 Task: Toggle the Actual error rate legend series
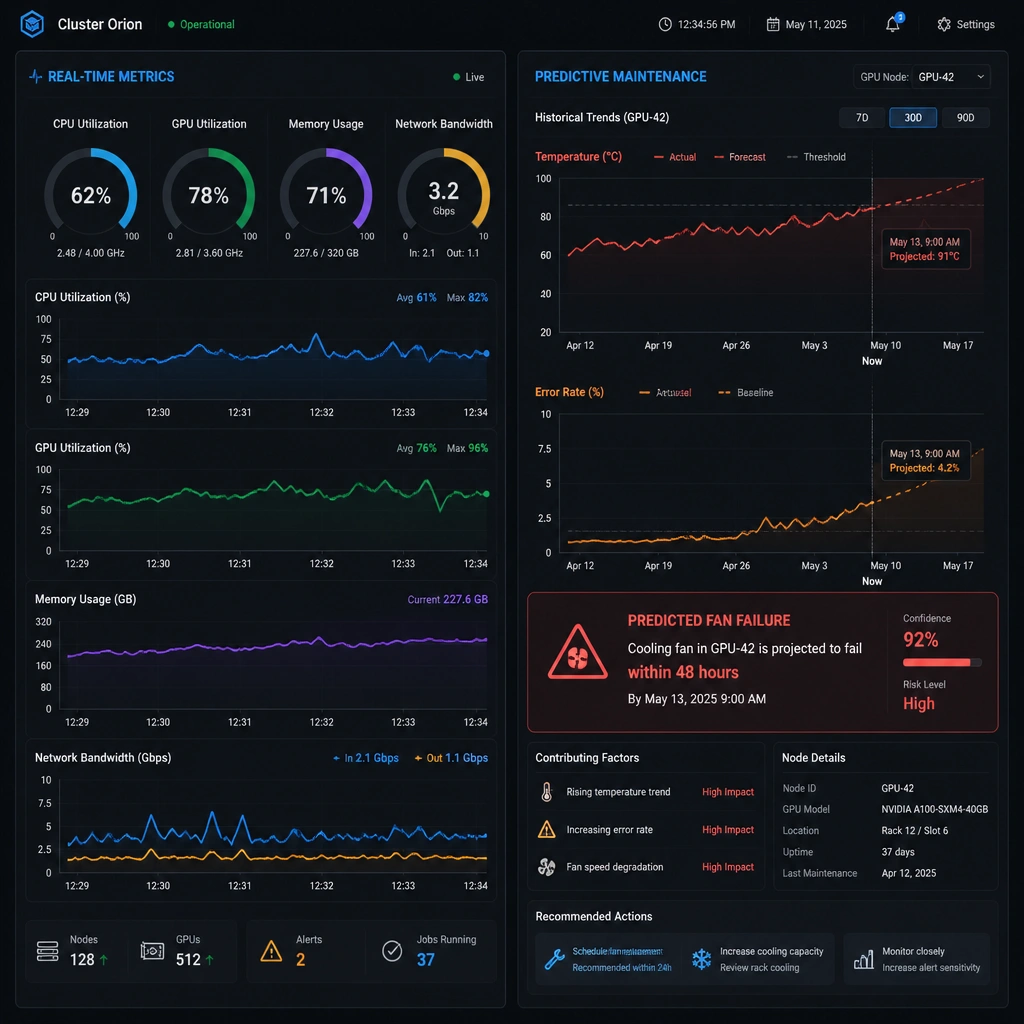665,392
